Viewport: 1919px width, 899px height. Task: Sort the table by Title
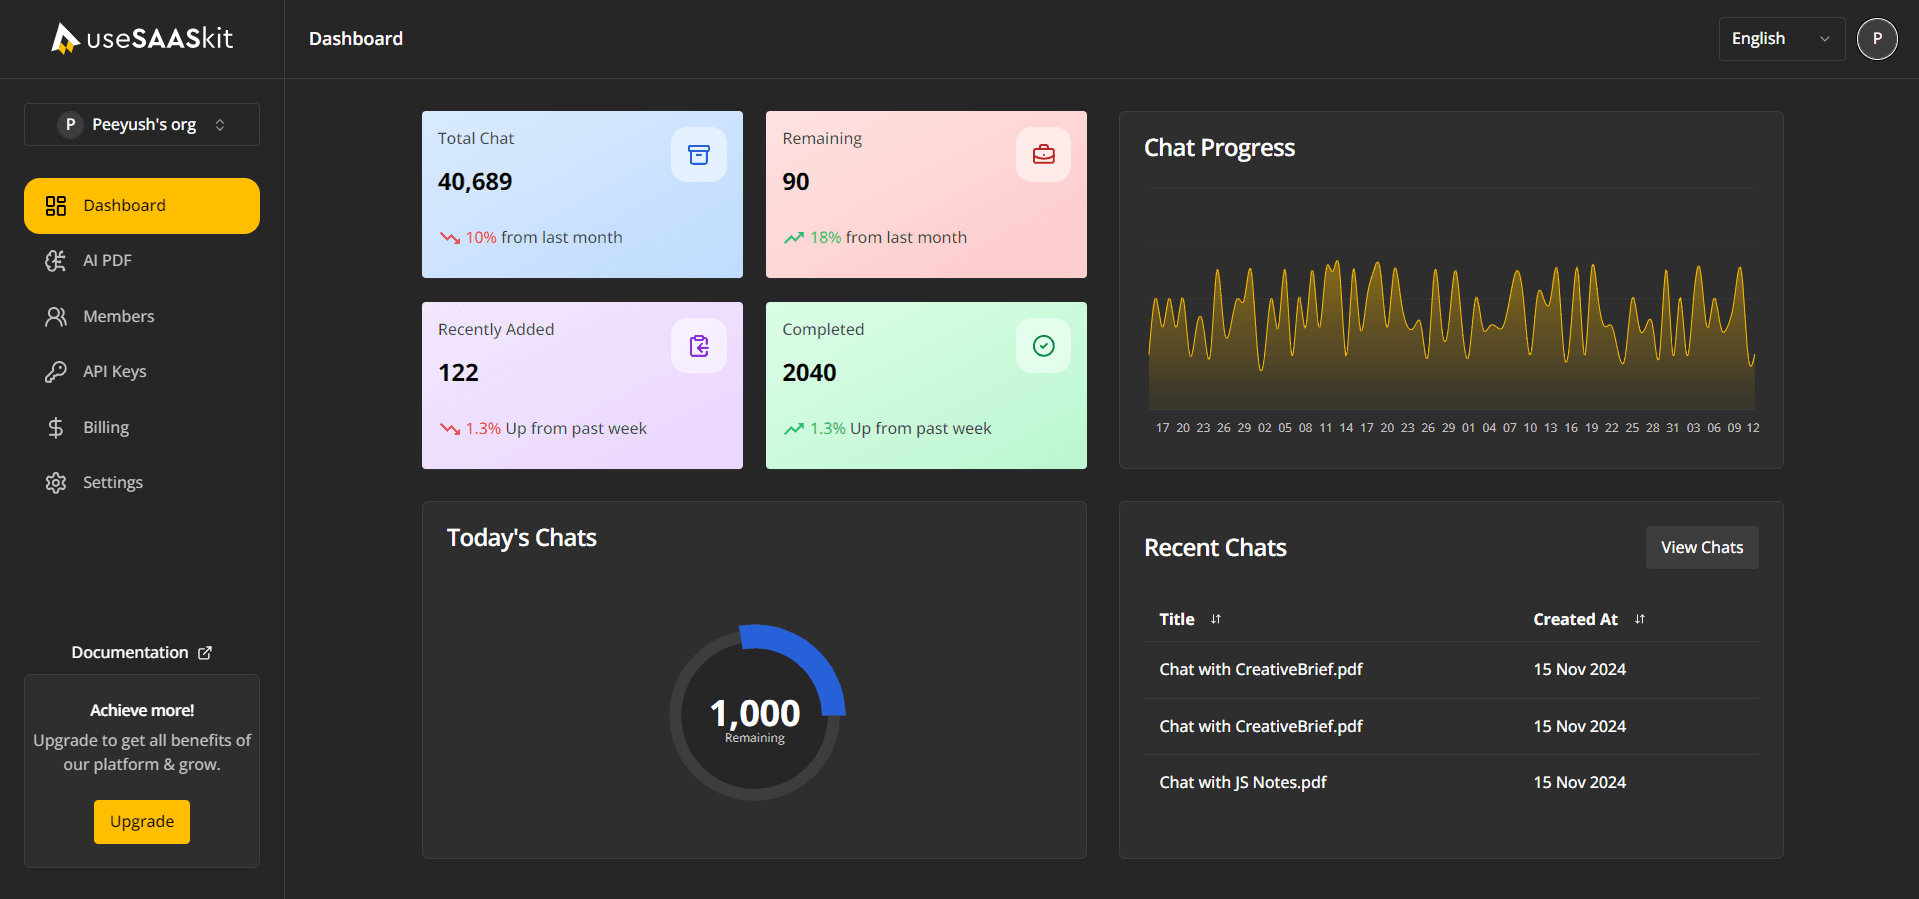click(1215, 620)
